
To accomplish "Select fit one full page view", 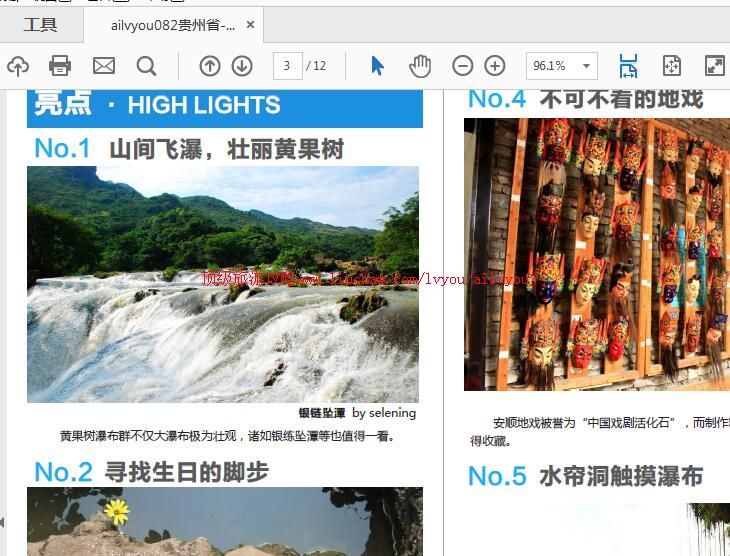I will tap(672, 66).
